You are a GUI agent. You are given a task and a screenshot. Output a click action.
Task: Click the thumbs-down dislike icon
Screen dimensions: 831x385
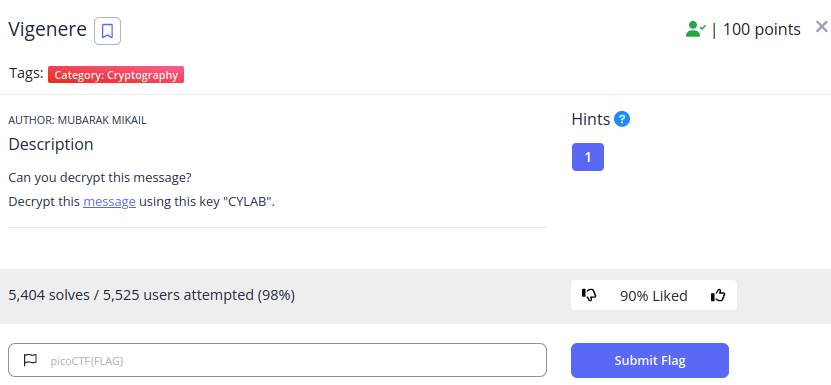pos(589,295)
